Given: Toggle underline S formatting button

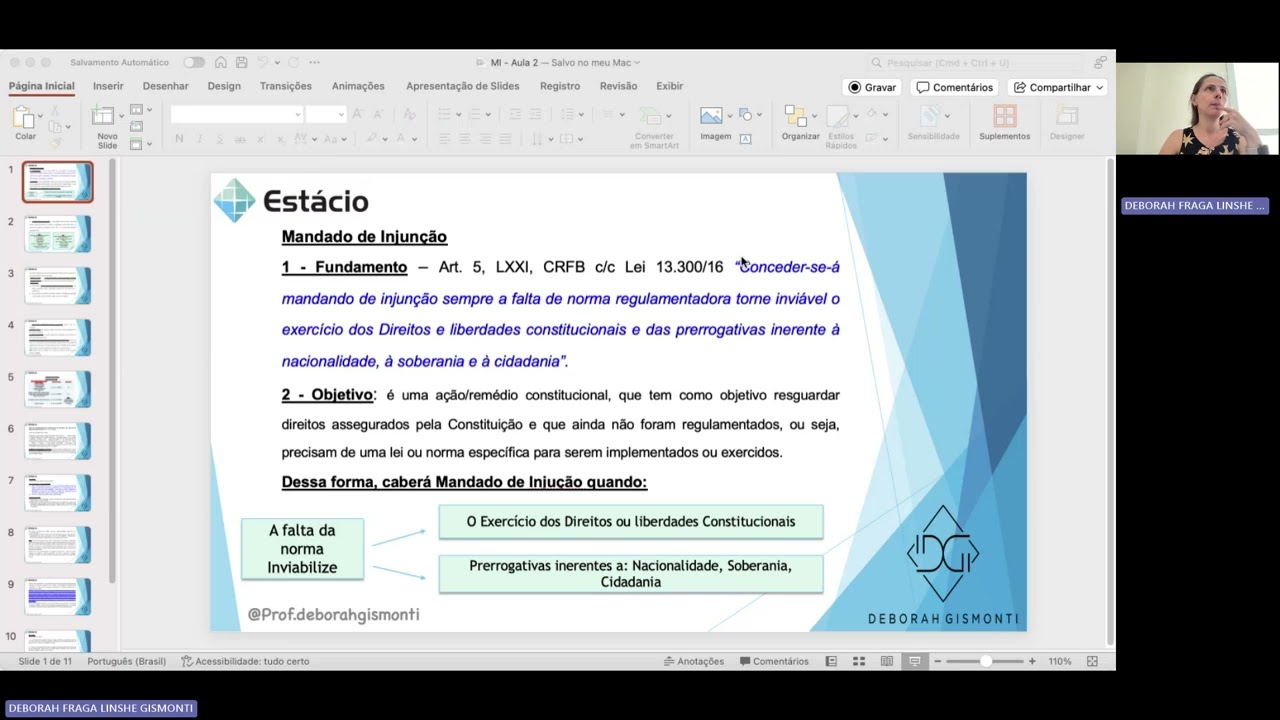Looking at the screenshot, I should click(x=220, y=139).
